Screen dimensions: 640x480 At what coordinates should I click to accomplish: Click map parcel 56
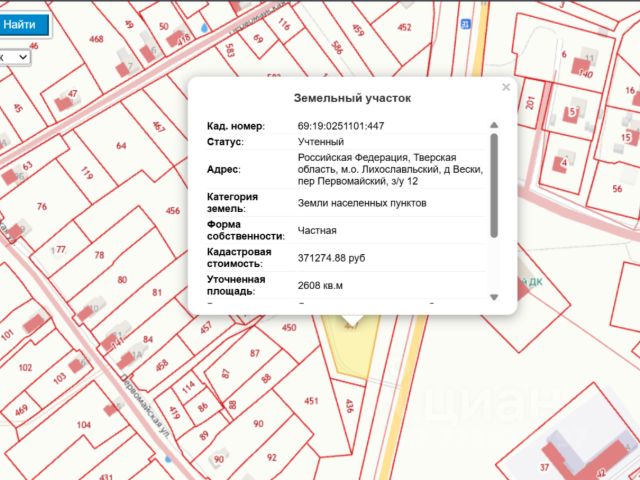[617, 189]
